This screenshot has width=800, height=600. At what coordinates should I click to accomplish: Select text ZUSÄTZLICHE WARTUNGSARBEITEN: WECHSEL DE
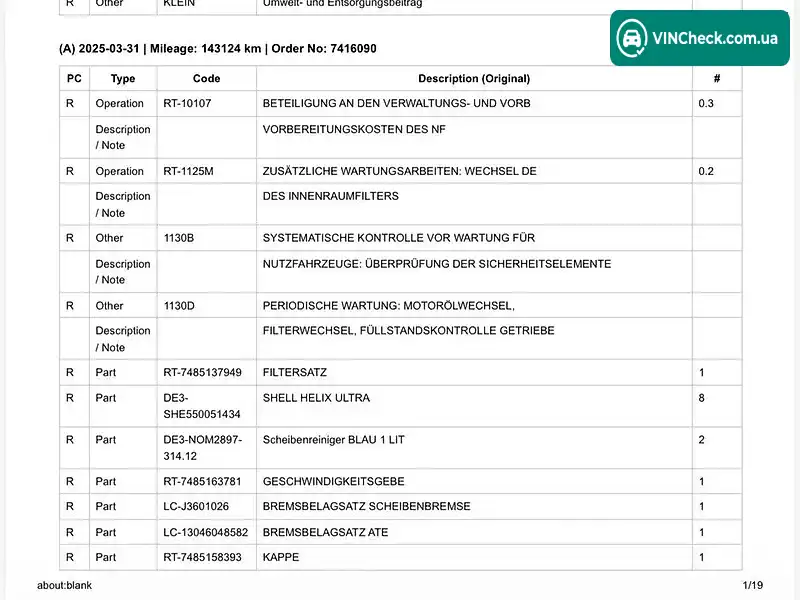pos(399,171)
